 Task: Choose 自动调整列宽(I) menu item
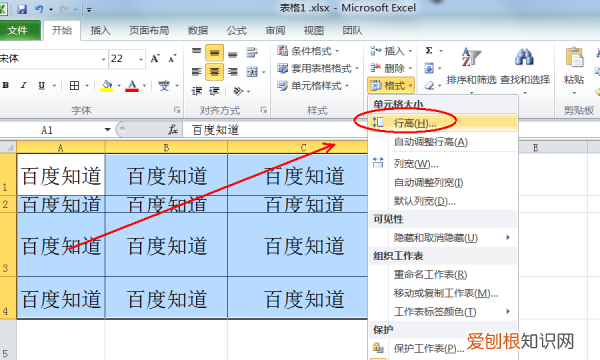(442, 182)
